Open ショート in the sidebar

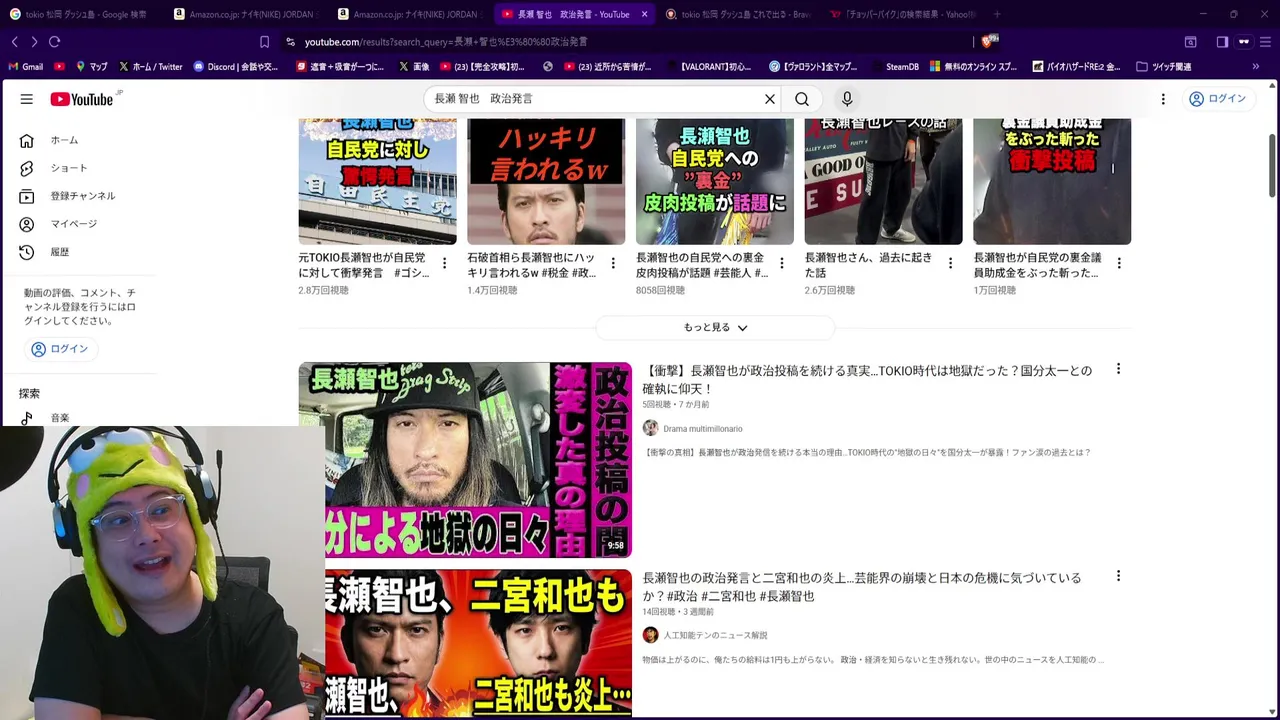[x=68, y=168]
